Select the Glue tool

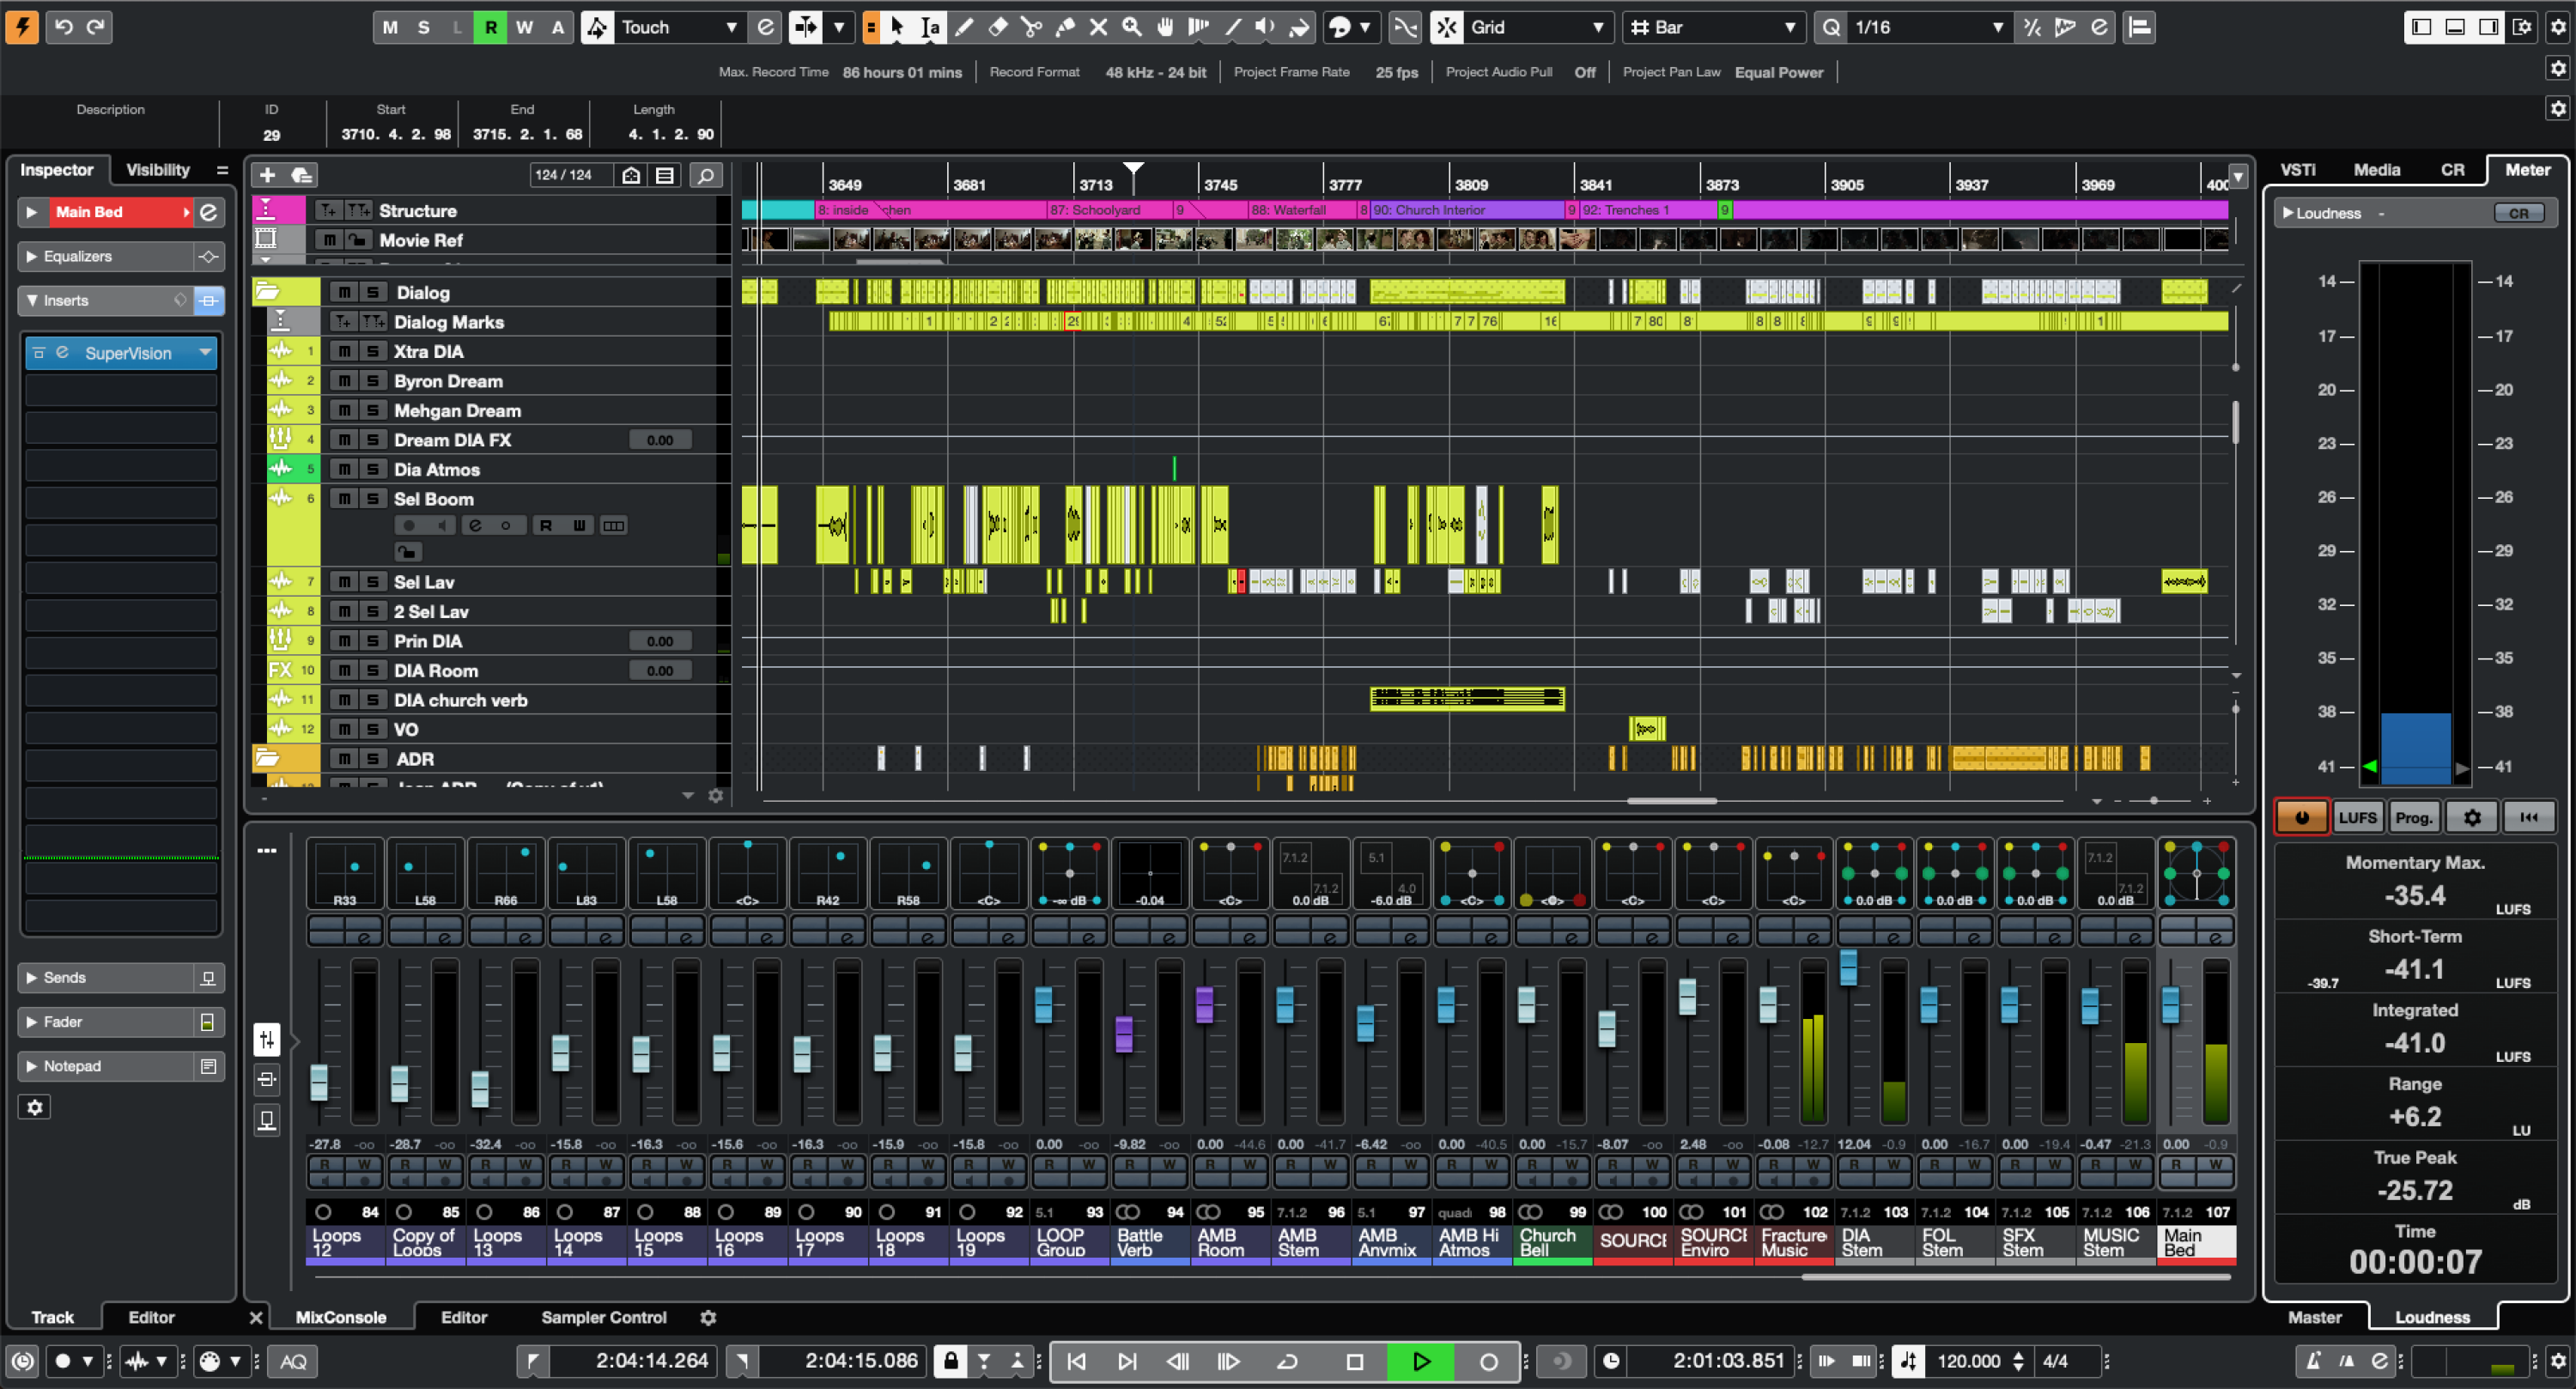point(1065,27)
